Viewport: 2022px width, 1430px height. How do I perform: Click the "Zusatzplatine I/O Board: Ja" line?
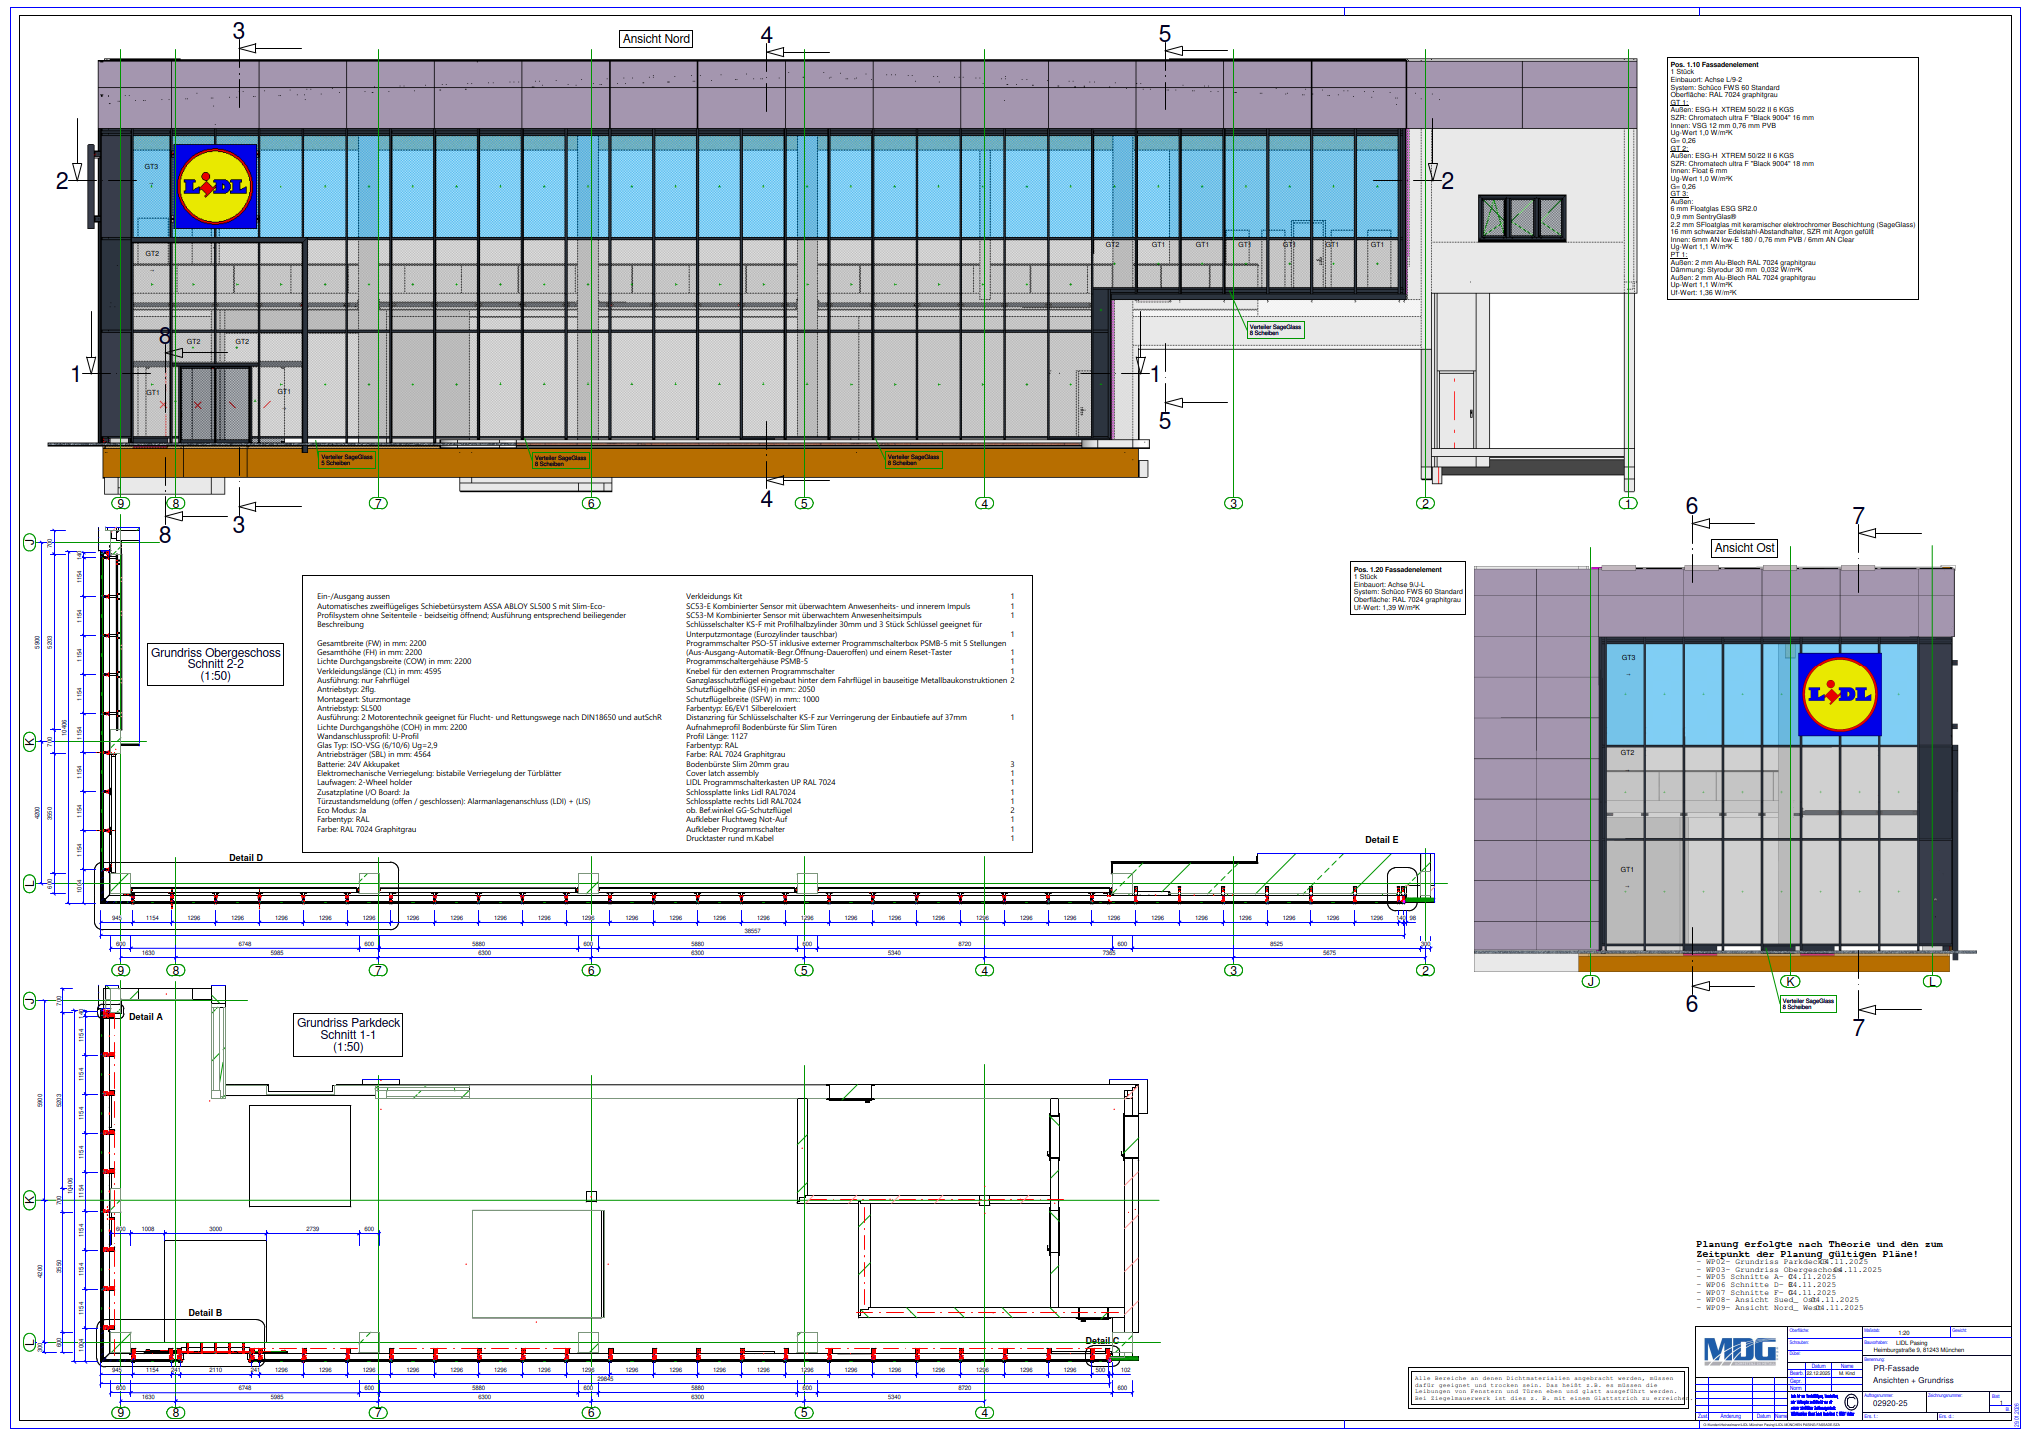(363, 792)
